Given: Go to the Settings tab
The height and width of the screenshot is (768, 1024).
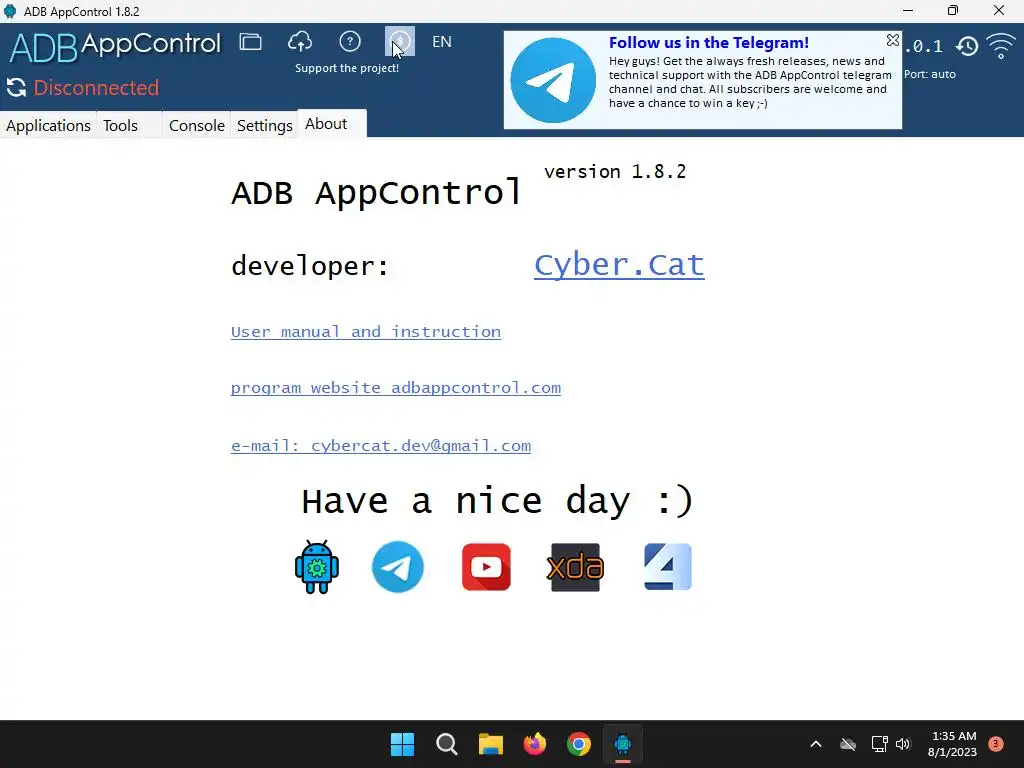Looking at the screenshot, I should pyautogui.click(x=264, y=125).
